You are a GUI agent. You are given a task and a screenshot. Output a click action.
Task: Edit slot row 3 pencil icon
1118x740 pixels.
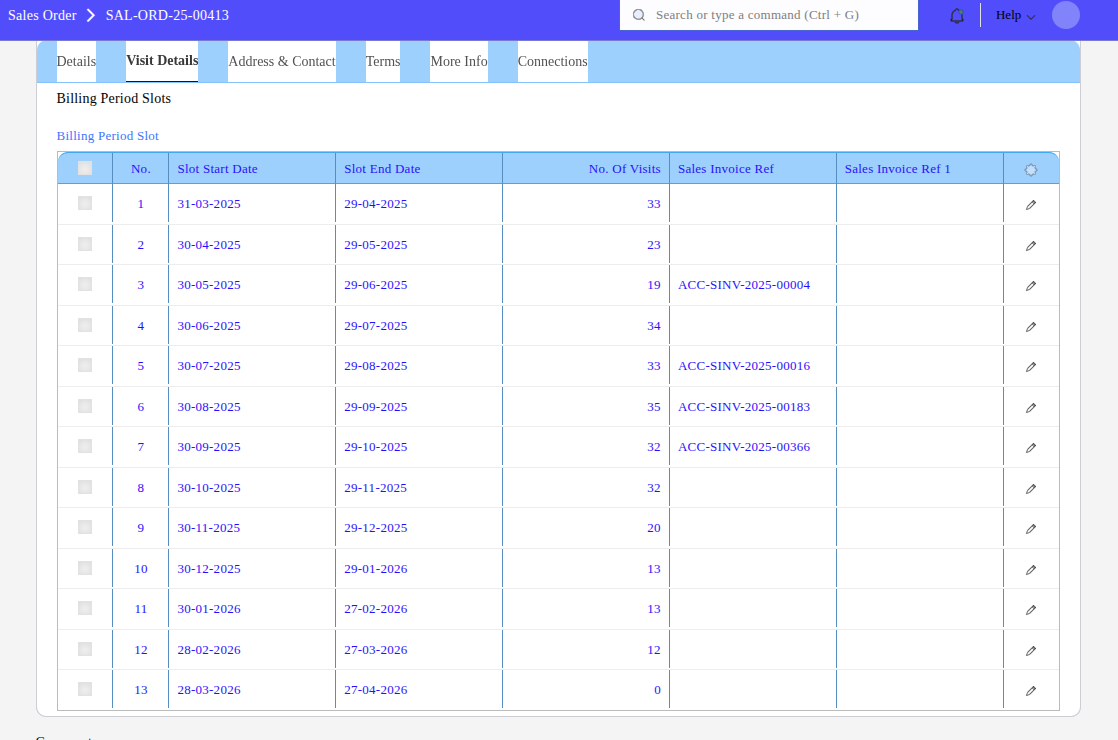pos(1031,286)
